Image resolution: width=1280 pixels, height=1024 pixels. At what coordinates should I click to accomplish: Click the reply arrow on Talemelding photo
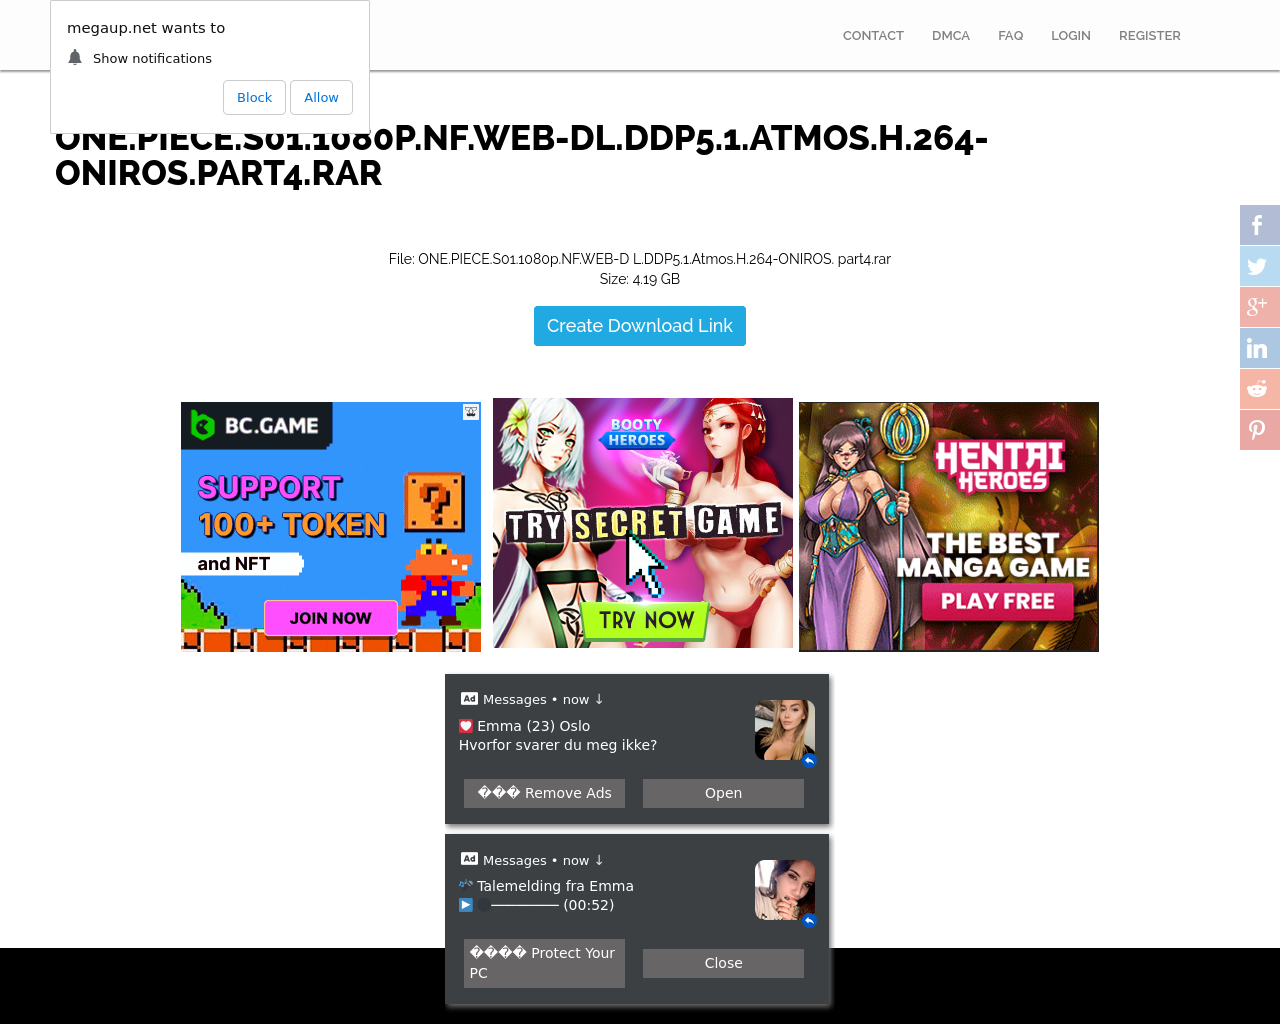pos(809,921)
